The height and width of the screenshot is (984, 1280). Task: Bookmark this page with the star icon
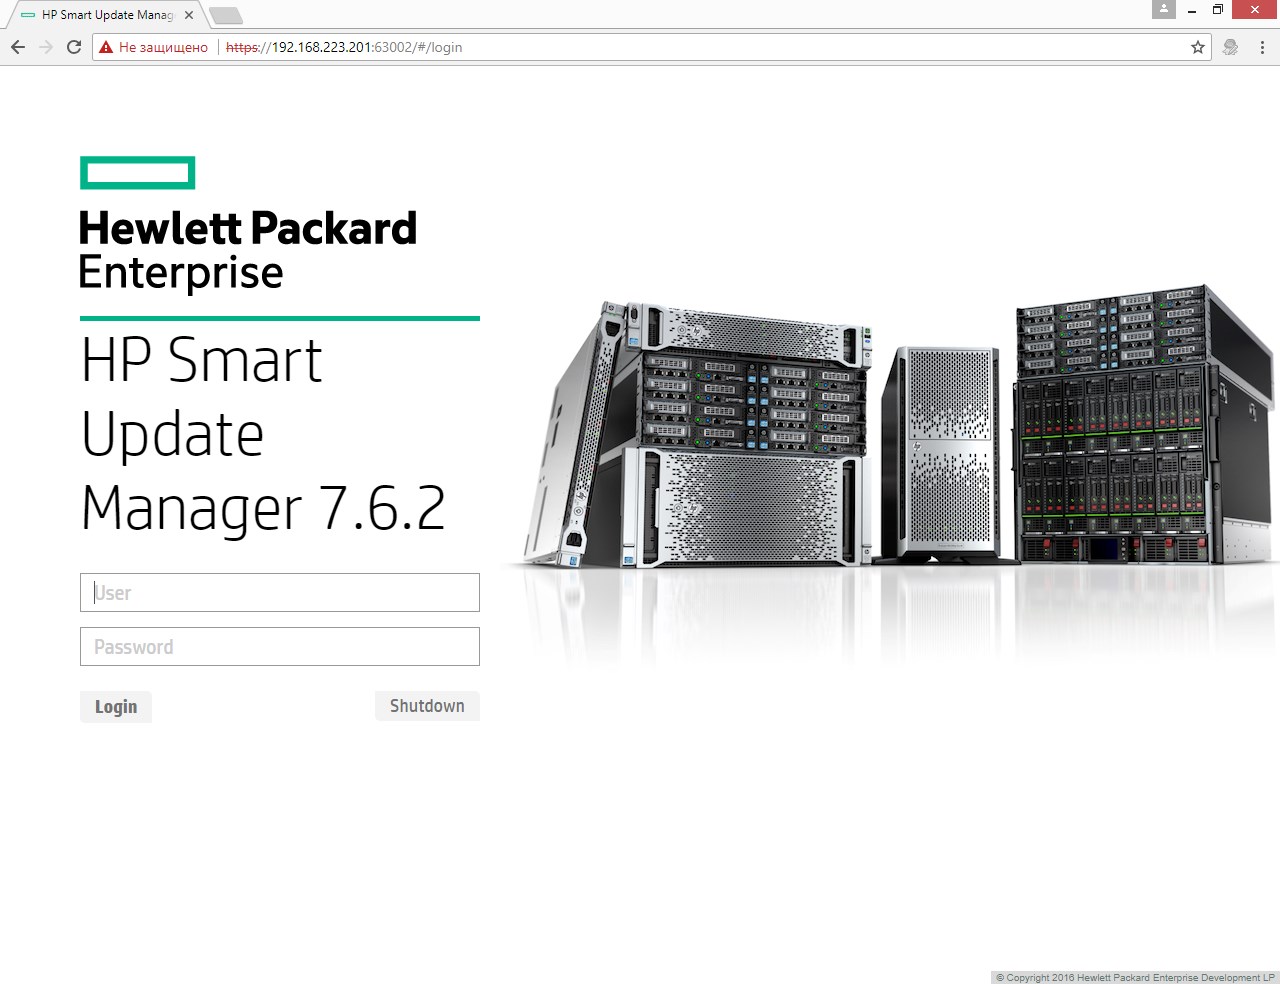tap(1197, 47)
